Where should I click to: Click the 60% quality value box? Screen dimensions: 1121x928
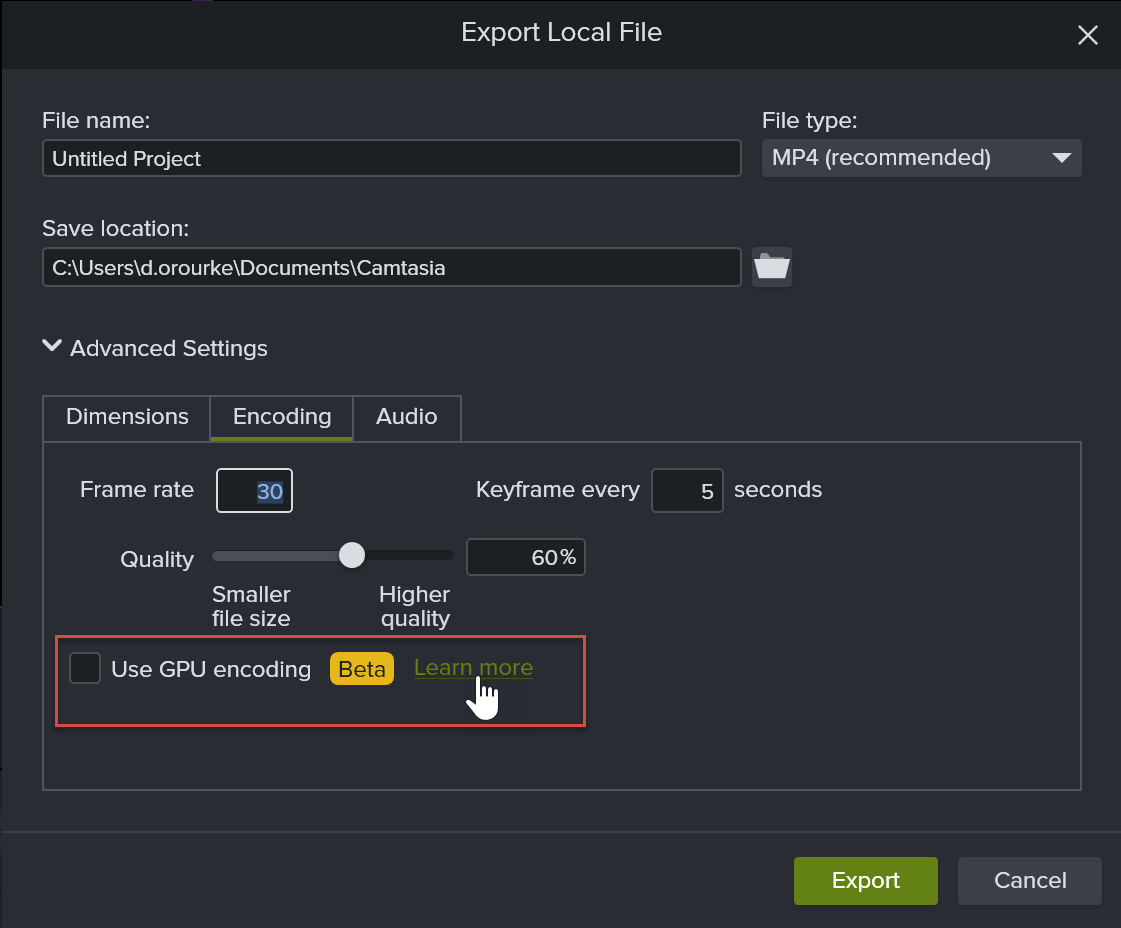(x=525, y=556)
